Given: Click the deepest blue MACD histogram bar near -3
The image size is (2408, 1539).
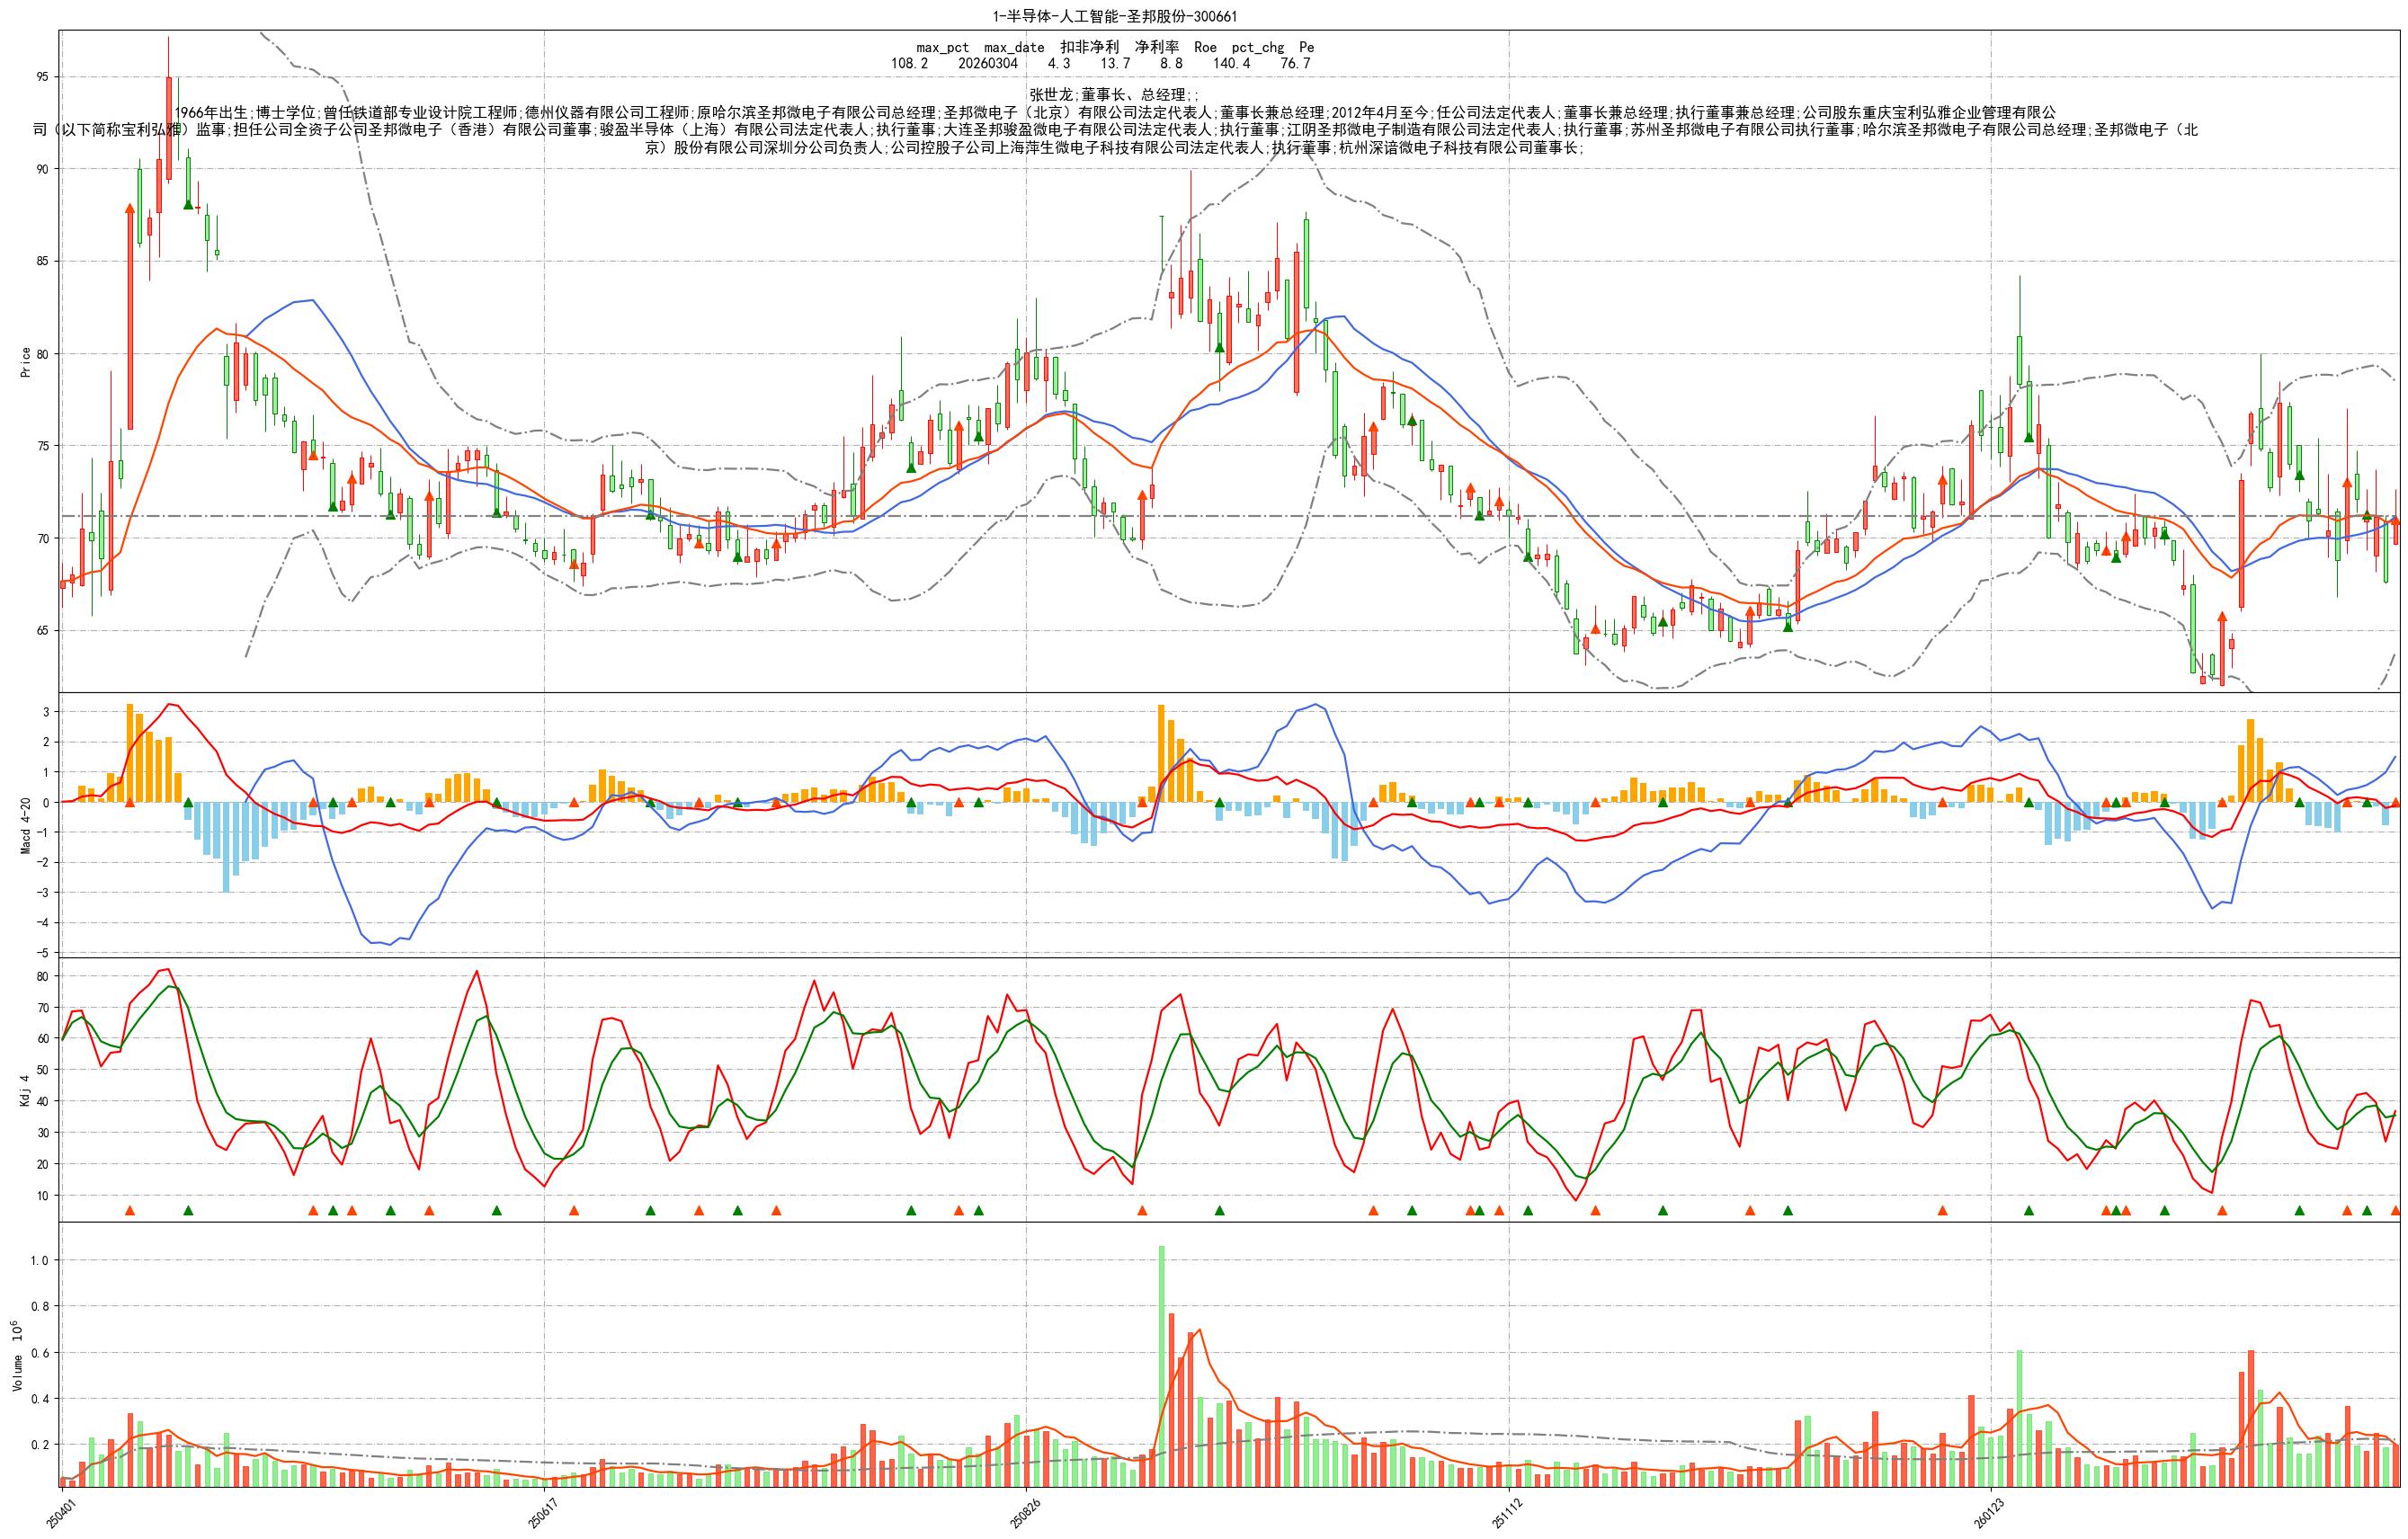Looking at the screenshot, I should (x=226, y=850).
